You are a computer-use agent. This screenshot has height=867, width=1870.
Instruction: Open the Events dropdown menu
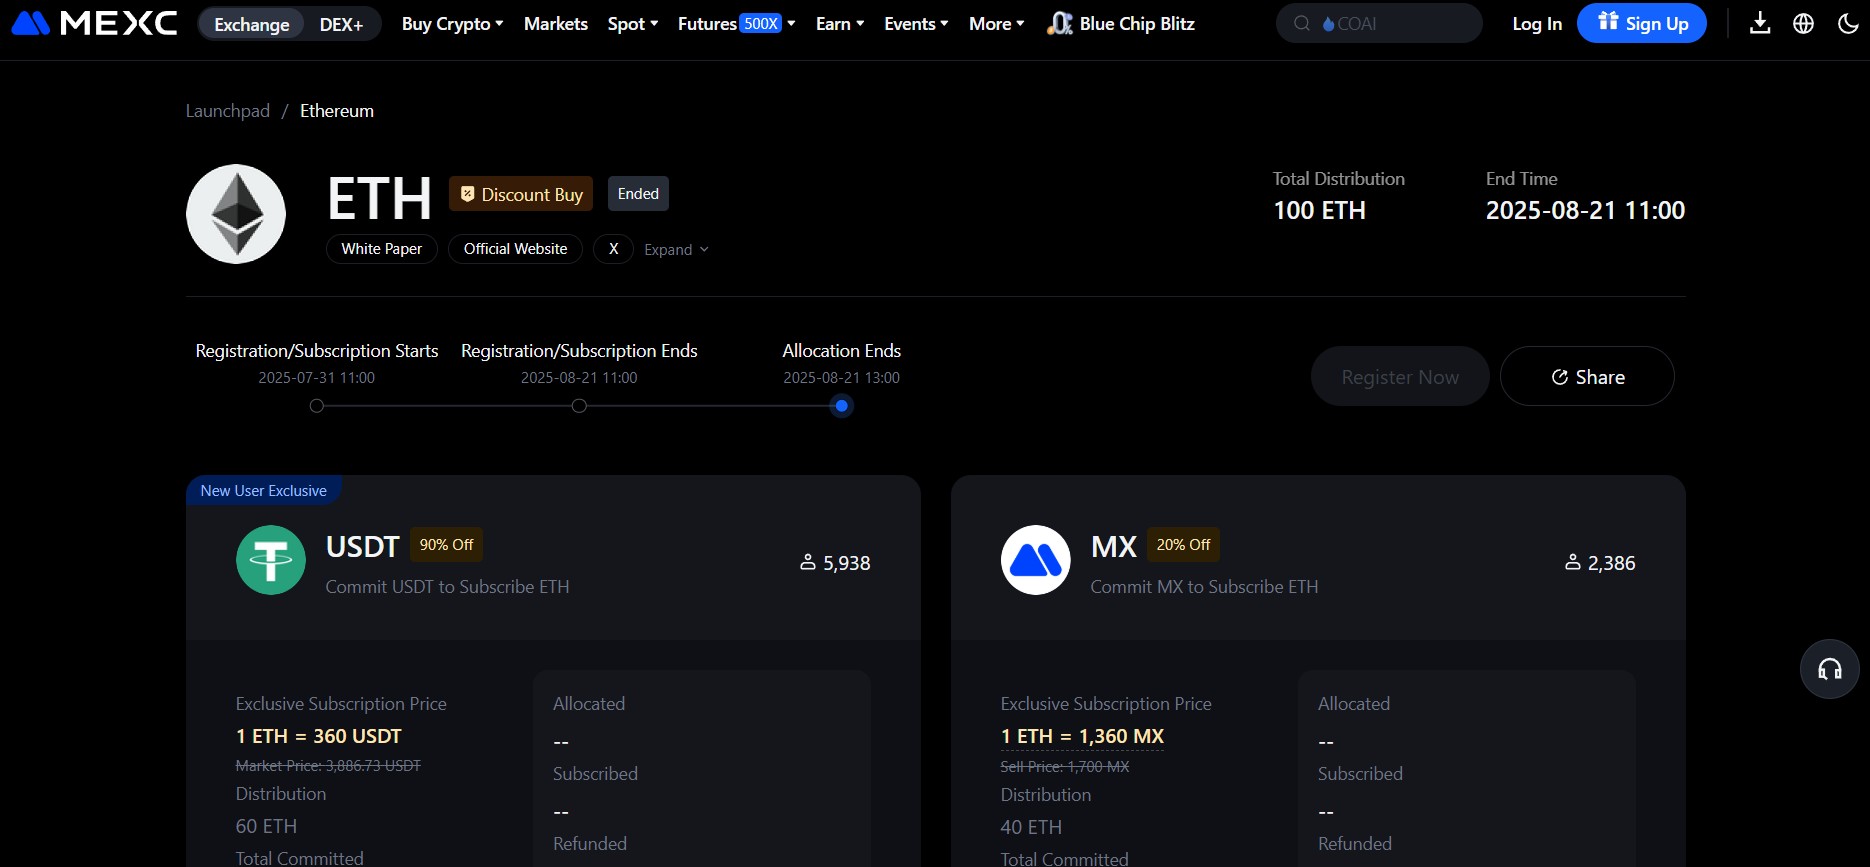(x=916, y=23)
